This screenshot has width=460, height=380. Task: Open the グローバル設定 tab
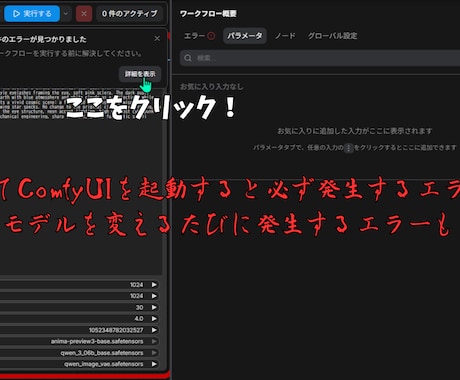click(332, 36)
